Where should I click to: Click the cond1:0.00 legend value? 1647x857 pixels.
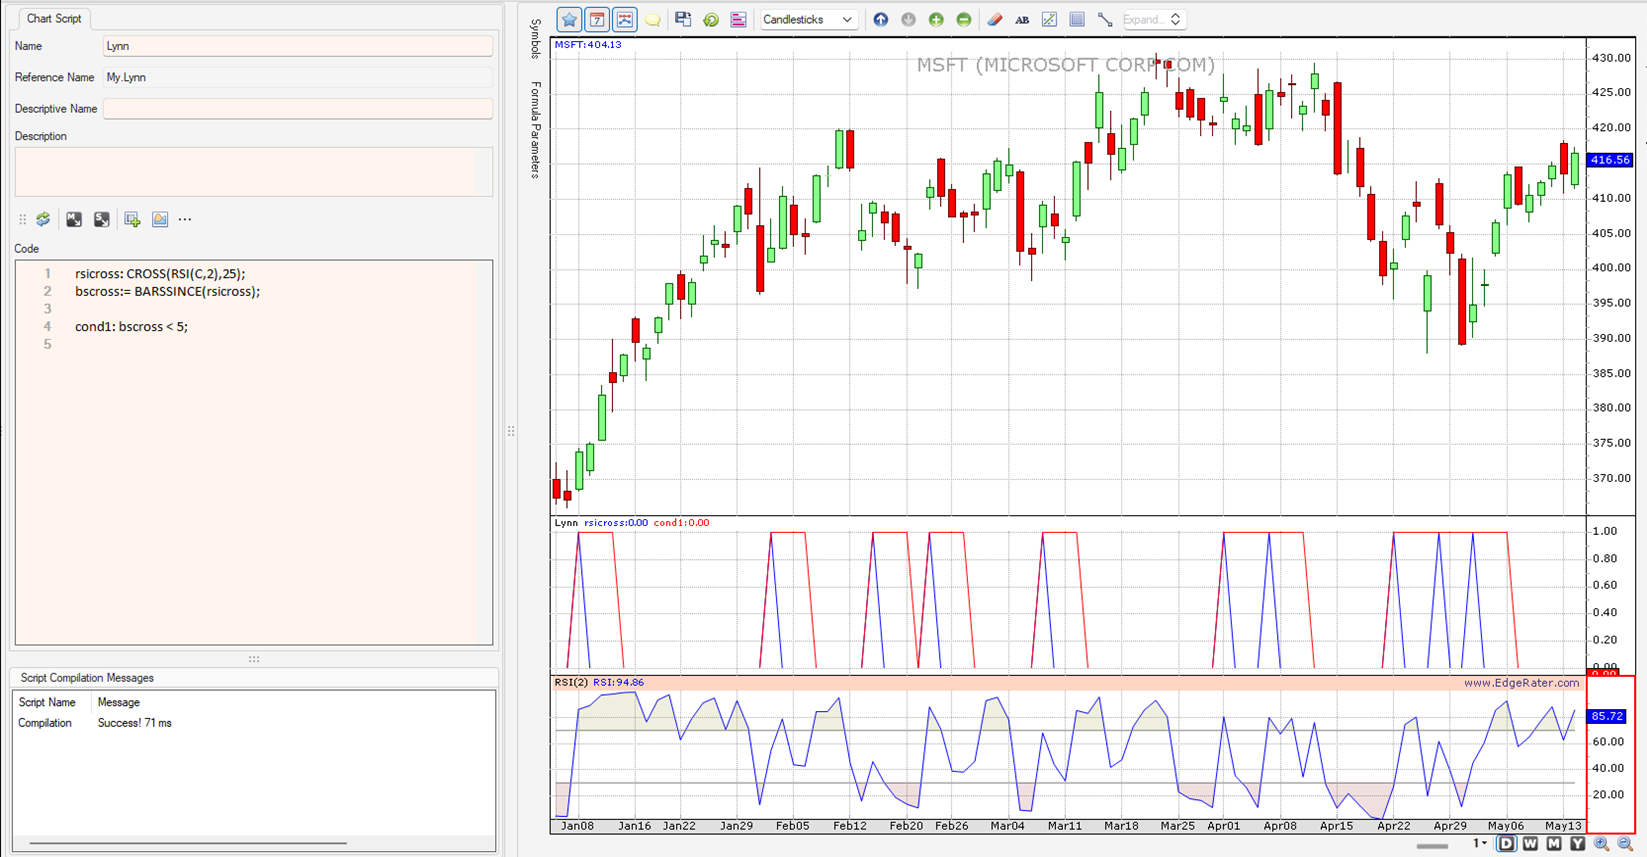point(681,523)
